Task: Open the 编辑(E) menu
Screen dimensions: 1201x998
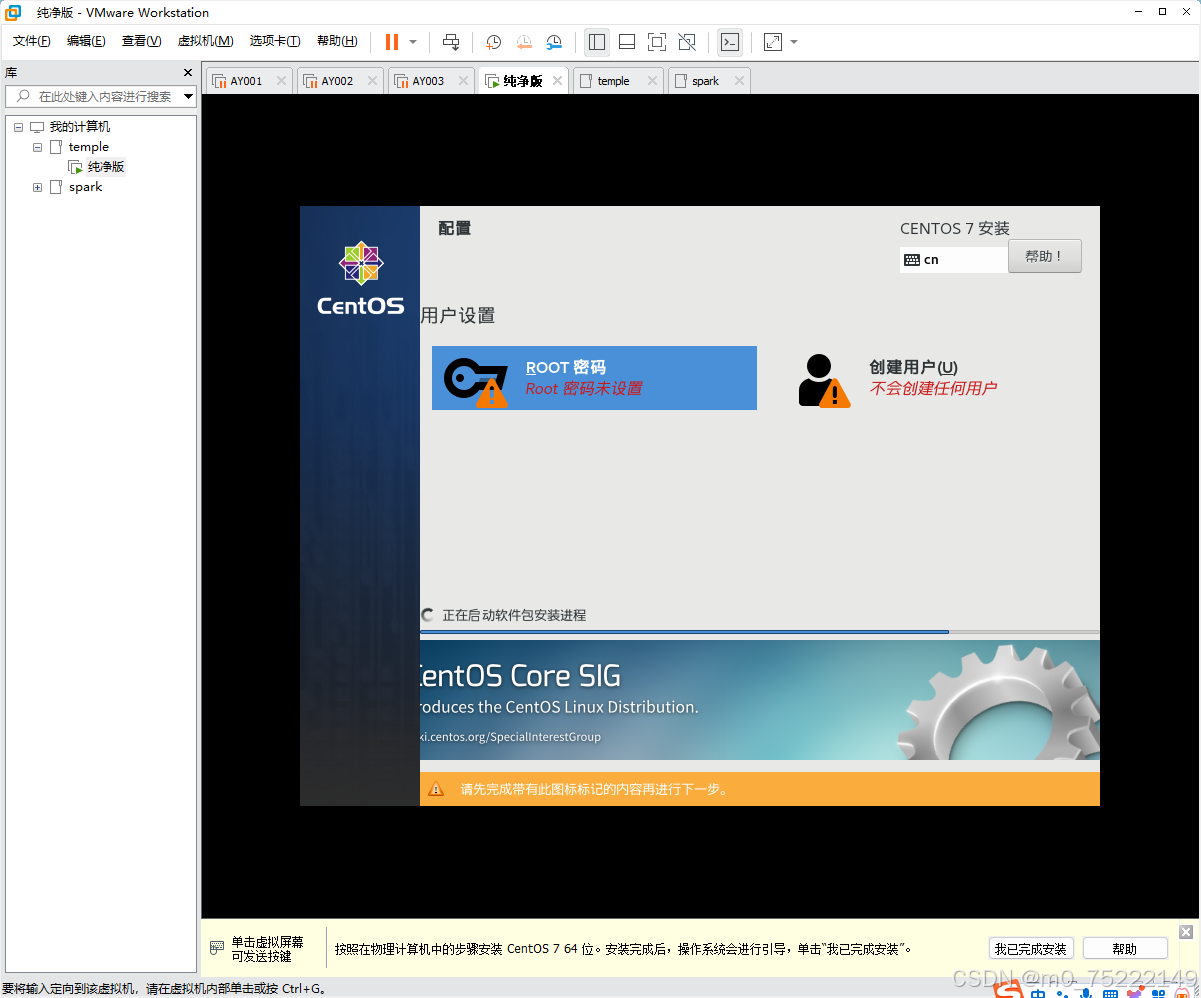Action: click(x=86, y=41)
